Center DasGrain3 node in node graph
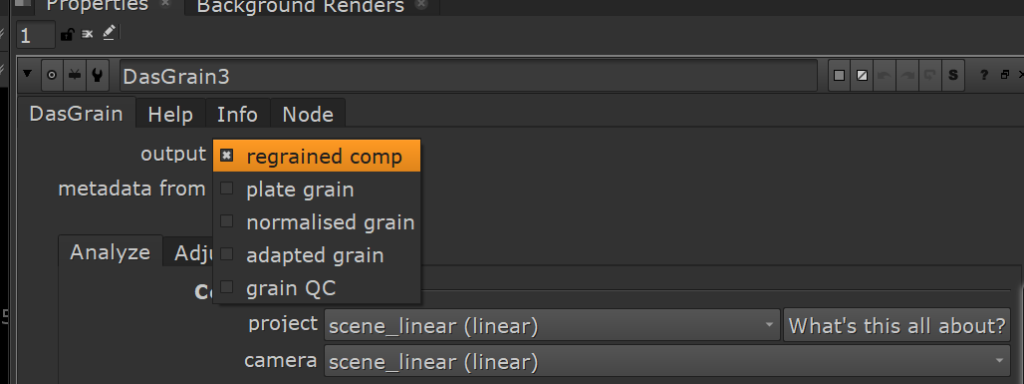Viewport: 1024px width, 384px height. pyautogui.click(x=52, y=76)
